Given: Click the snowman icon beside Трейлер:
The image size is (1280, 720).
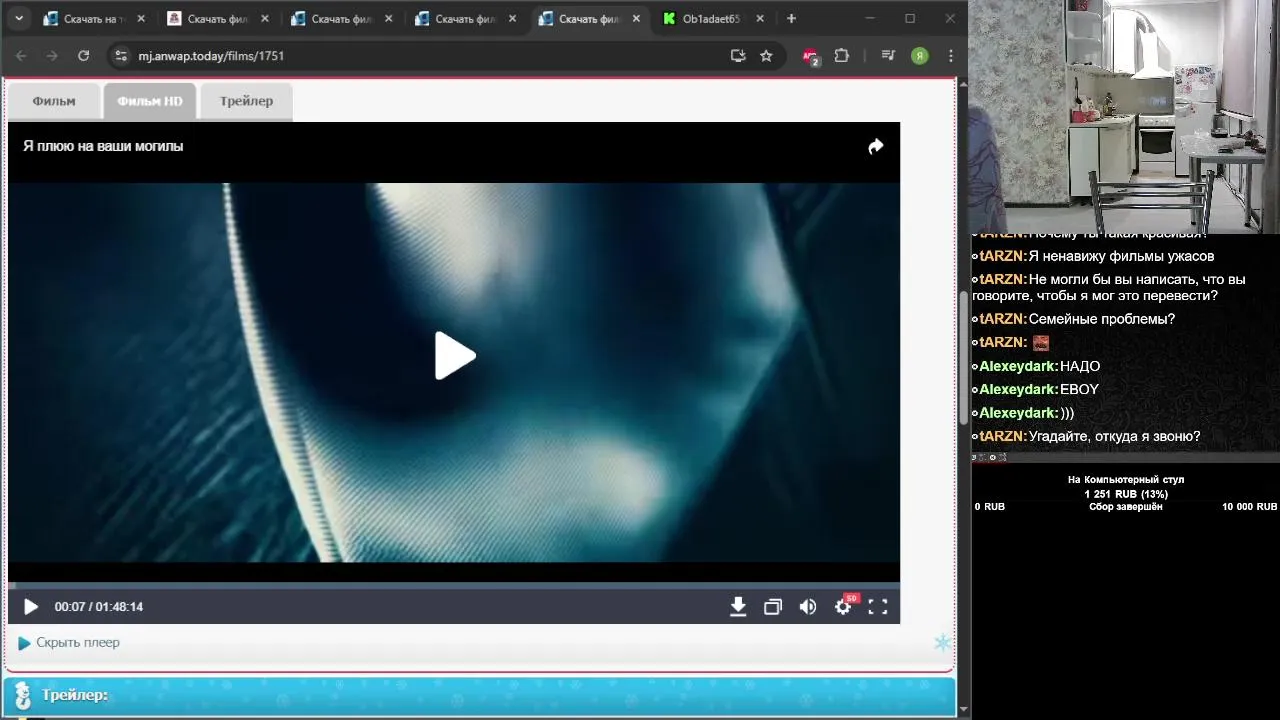Looking at the screenshot, I should 22,695.
